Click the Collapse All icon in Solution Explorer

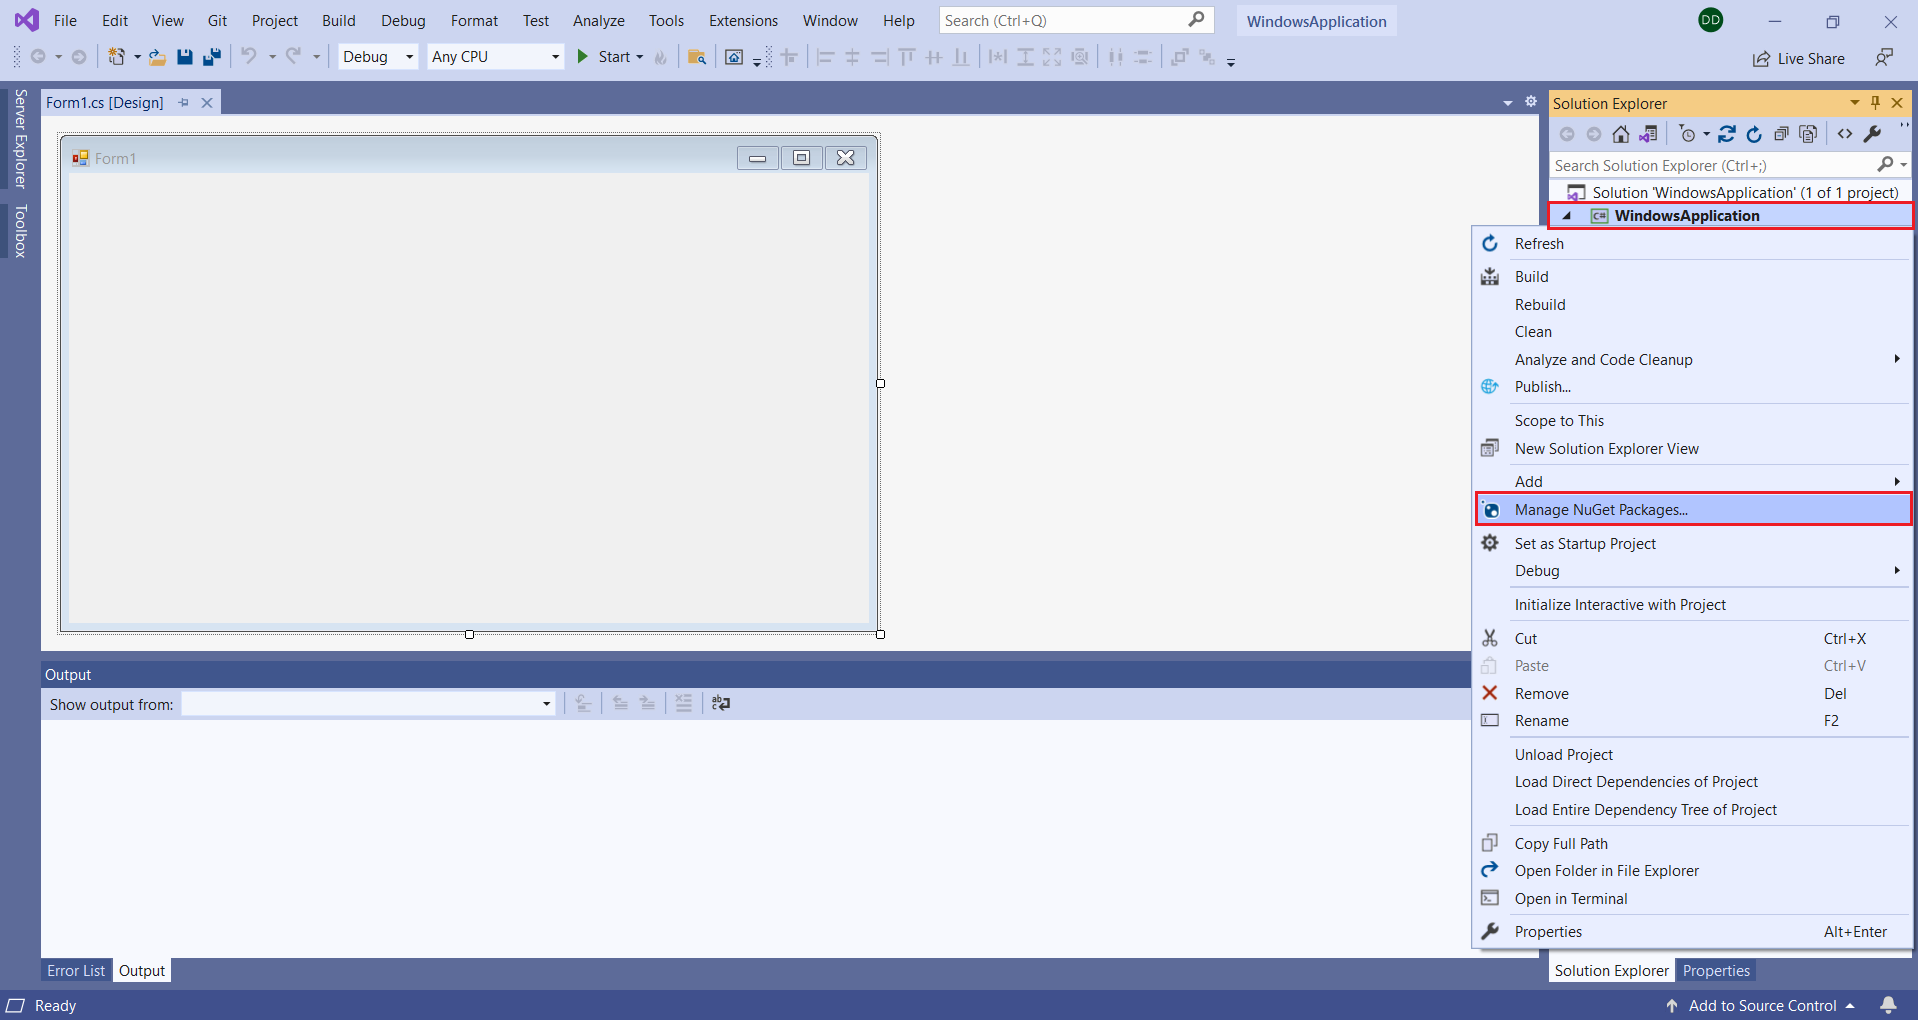coord(1781,134)
